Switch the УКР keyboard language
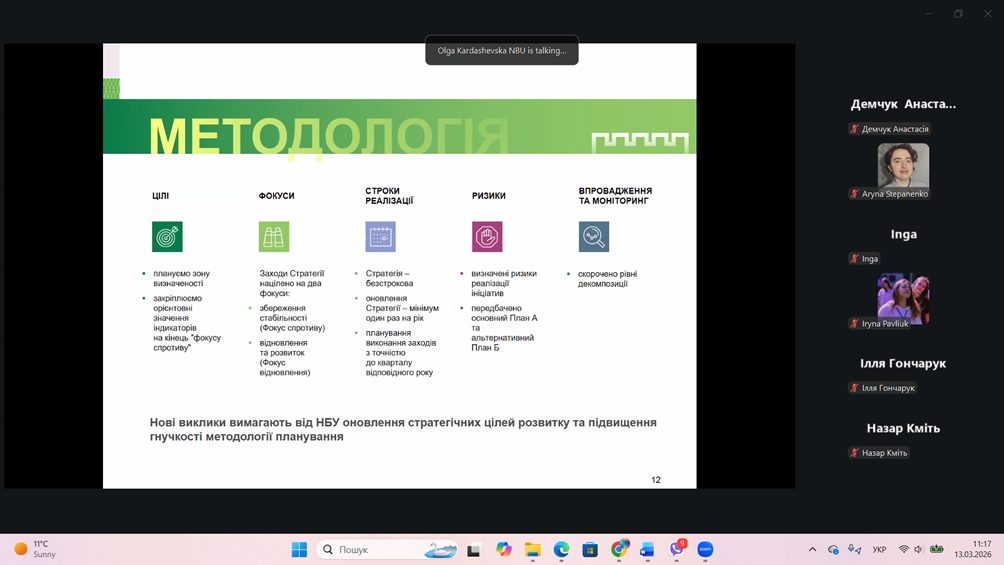Viewport: 1004px width, 565px height. click(x=879, y=549)
